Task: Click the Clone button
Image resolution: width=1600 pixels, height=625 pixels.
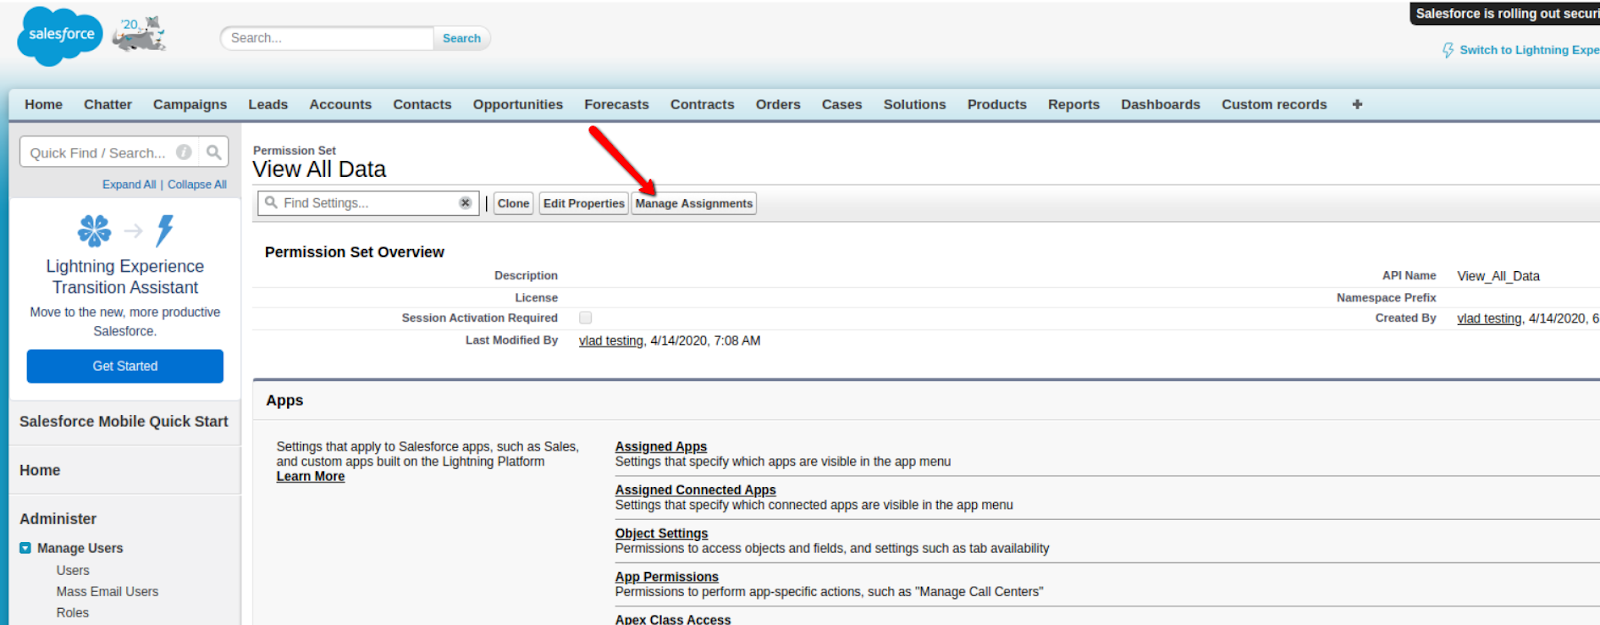Action: pyautogui.click(x=513, y=203)
